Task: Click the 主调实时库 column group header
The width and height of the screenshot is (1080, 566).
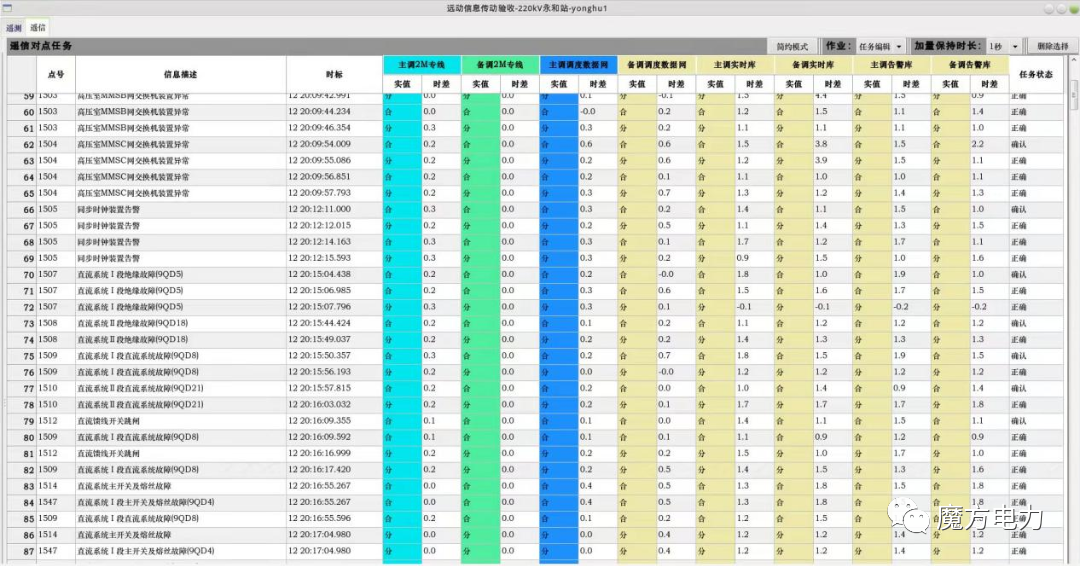Action: (735, 65)
